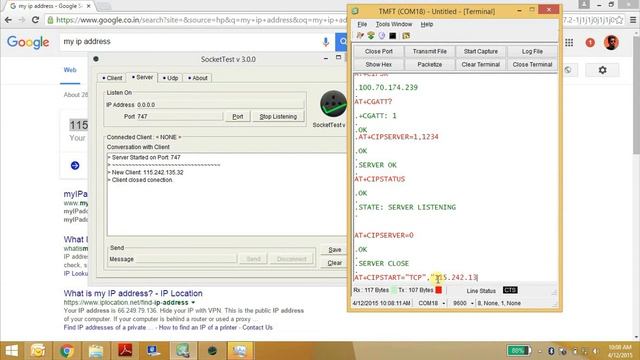Click Message input field in SocketTest
The image size is (640, 360).
click(x=185, y=259)
